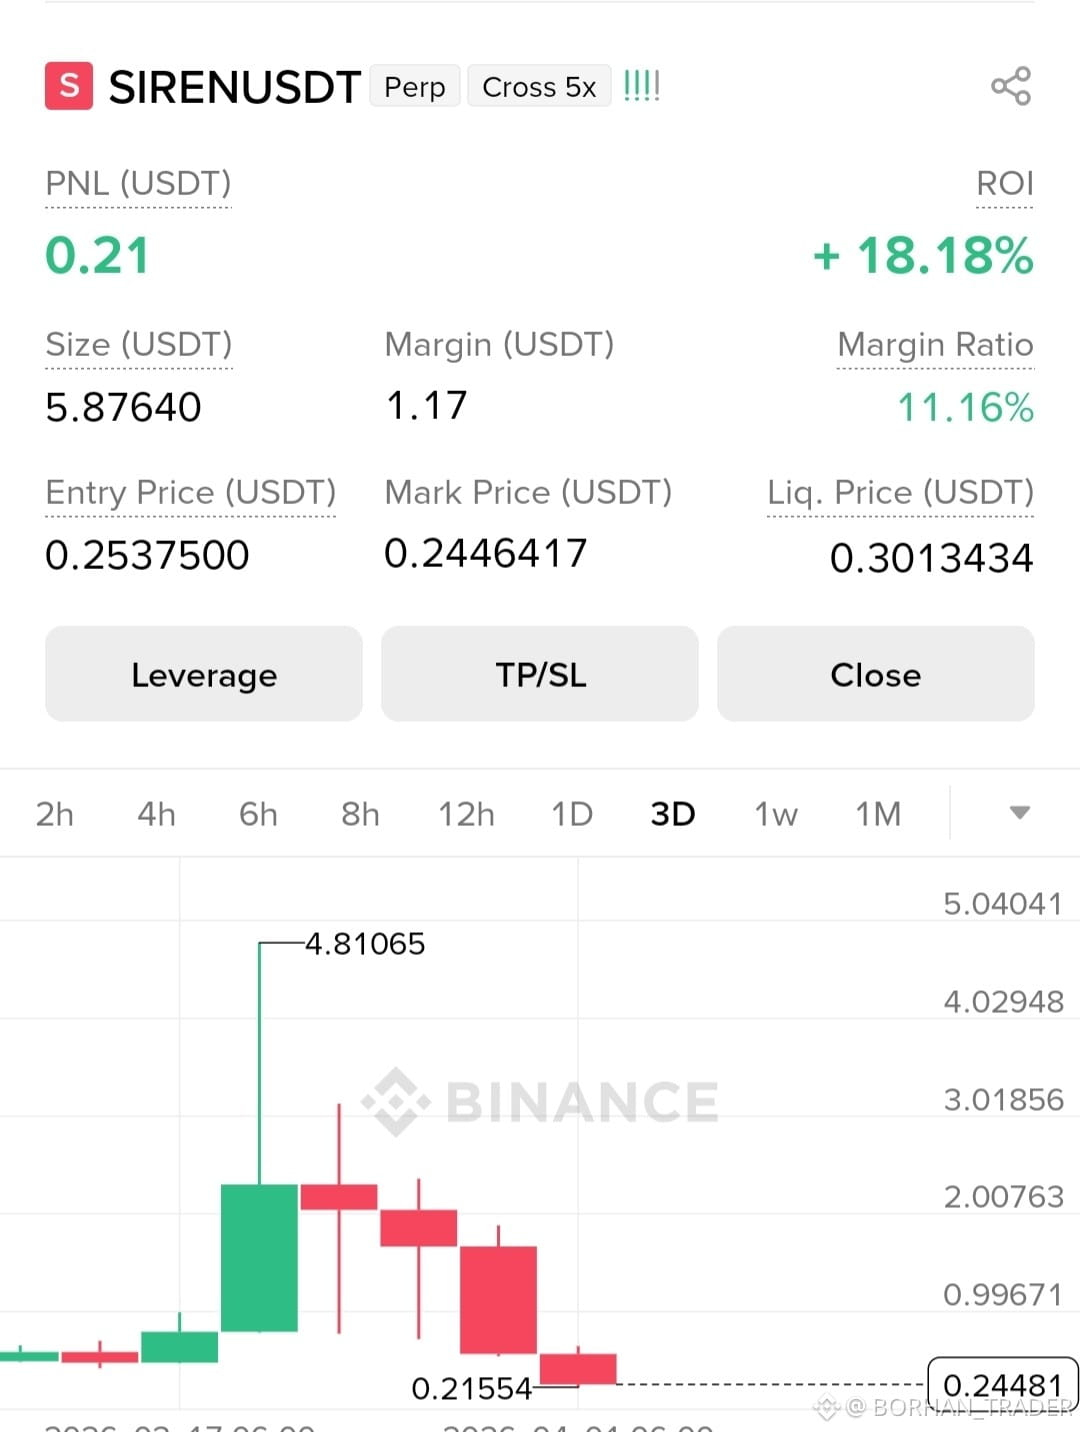1080x1432 pixels.
Task: Tap the mark price 0.2446417
Action: pyautogui.click(x=486, y=553)
